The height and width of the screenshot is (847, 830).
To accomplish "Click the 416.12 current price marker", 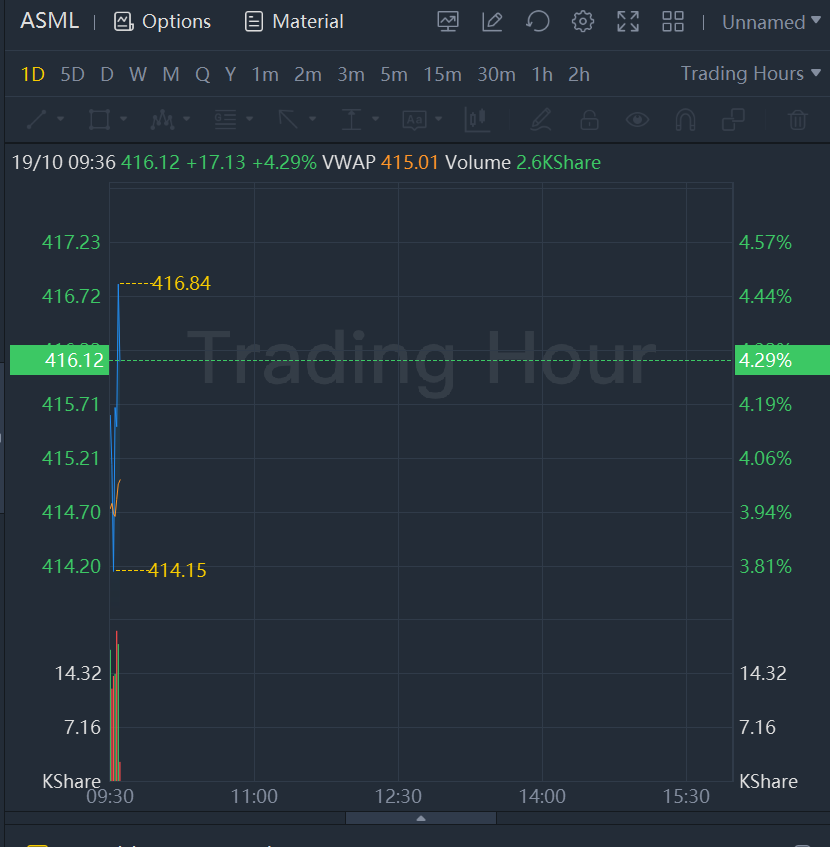I will (58, 360).
